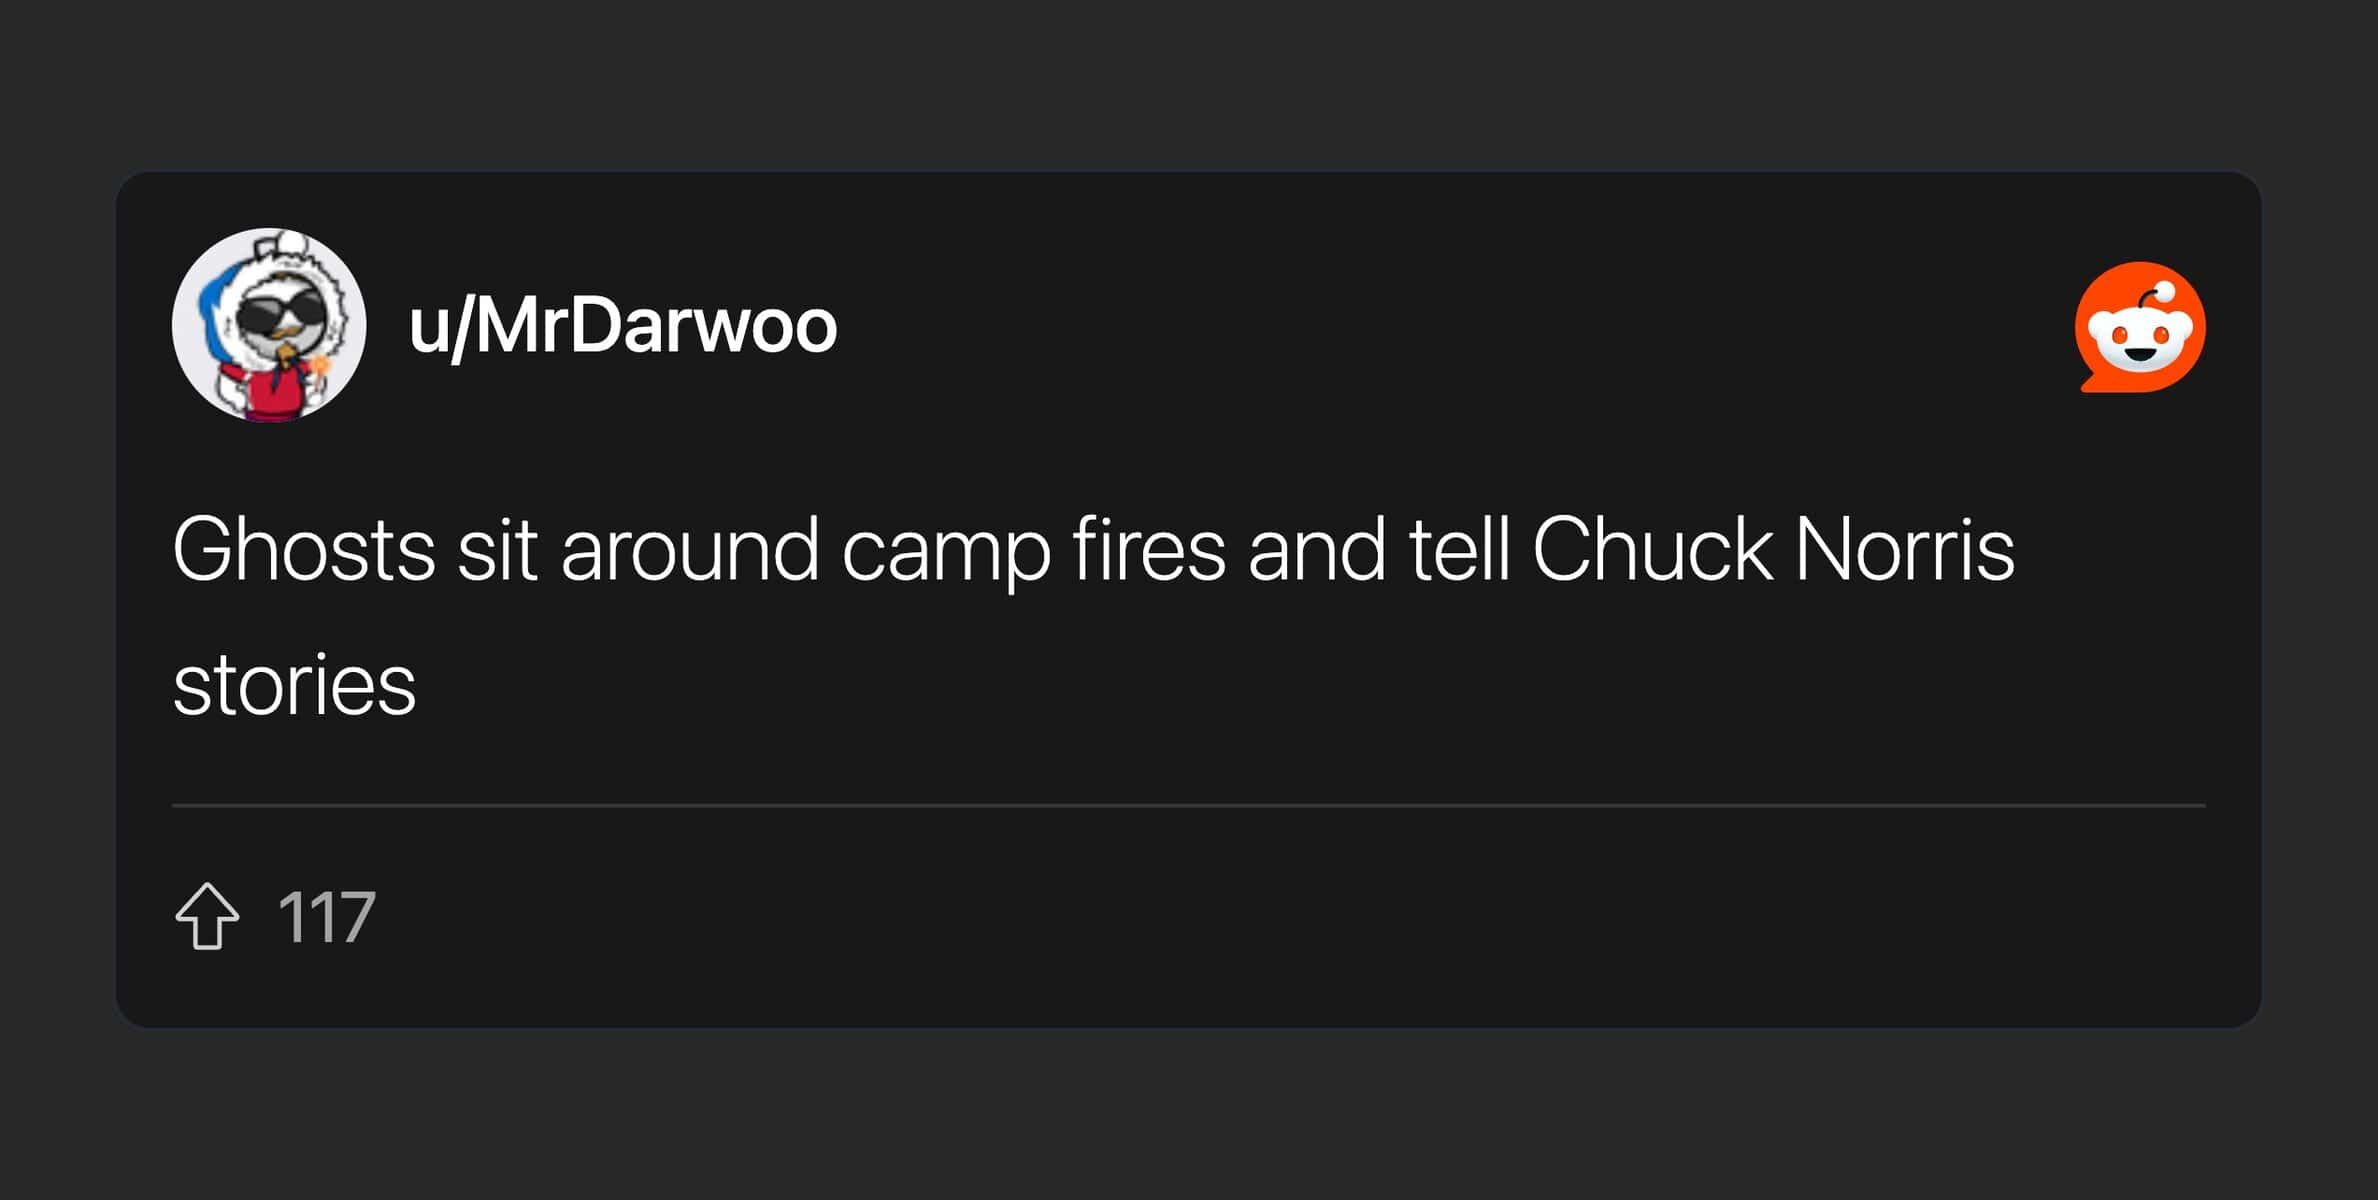Click the word "Ghosts" in the post
The width and height of the screenshot is (2378, 1200).
tap(304, 549)
